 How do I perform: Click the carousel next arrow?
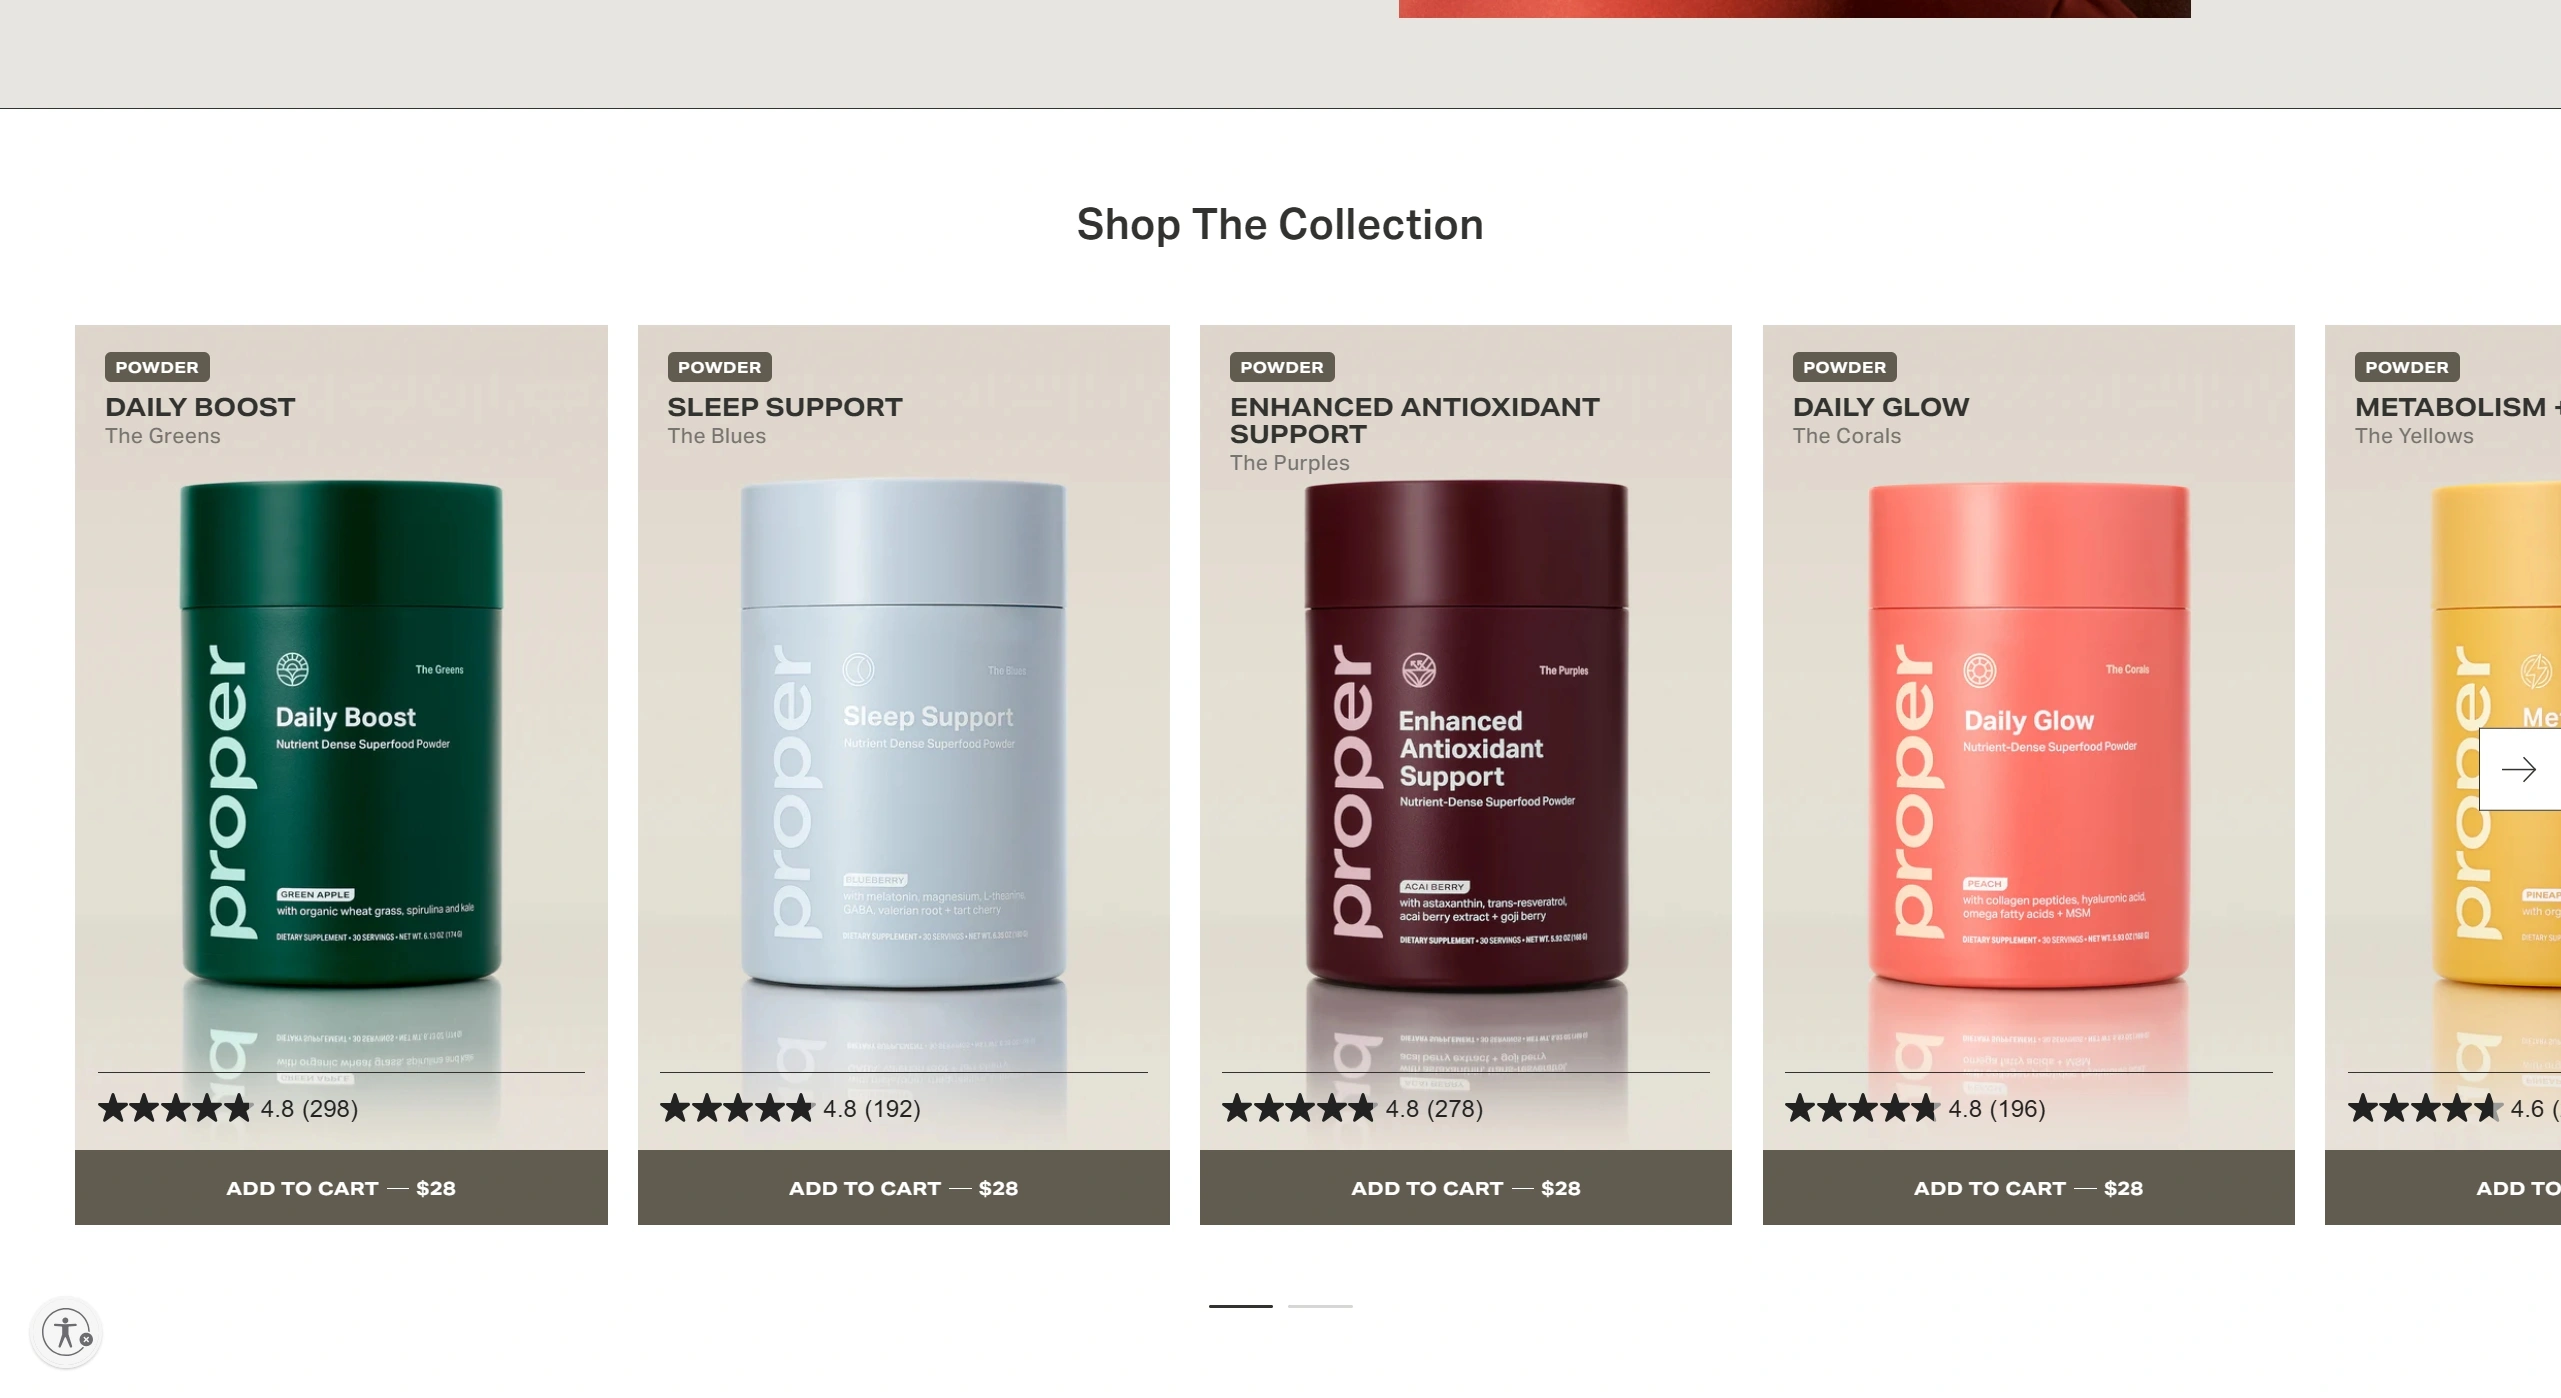tap(2520, 769)
